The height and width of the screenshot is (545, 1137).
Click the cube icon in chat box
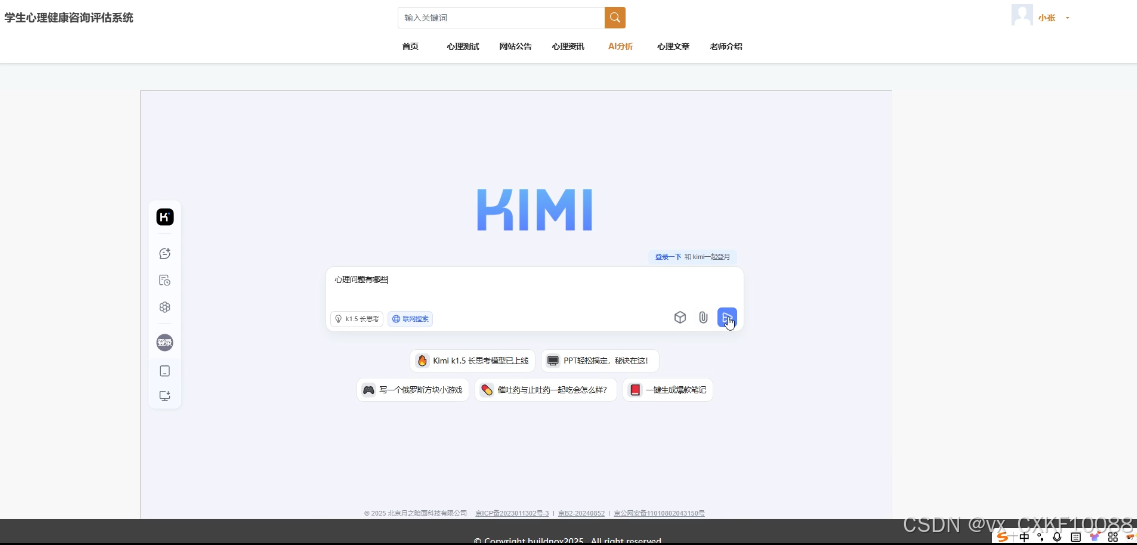(680, 317)
